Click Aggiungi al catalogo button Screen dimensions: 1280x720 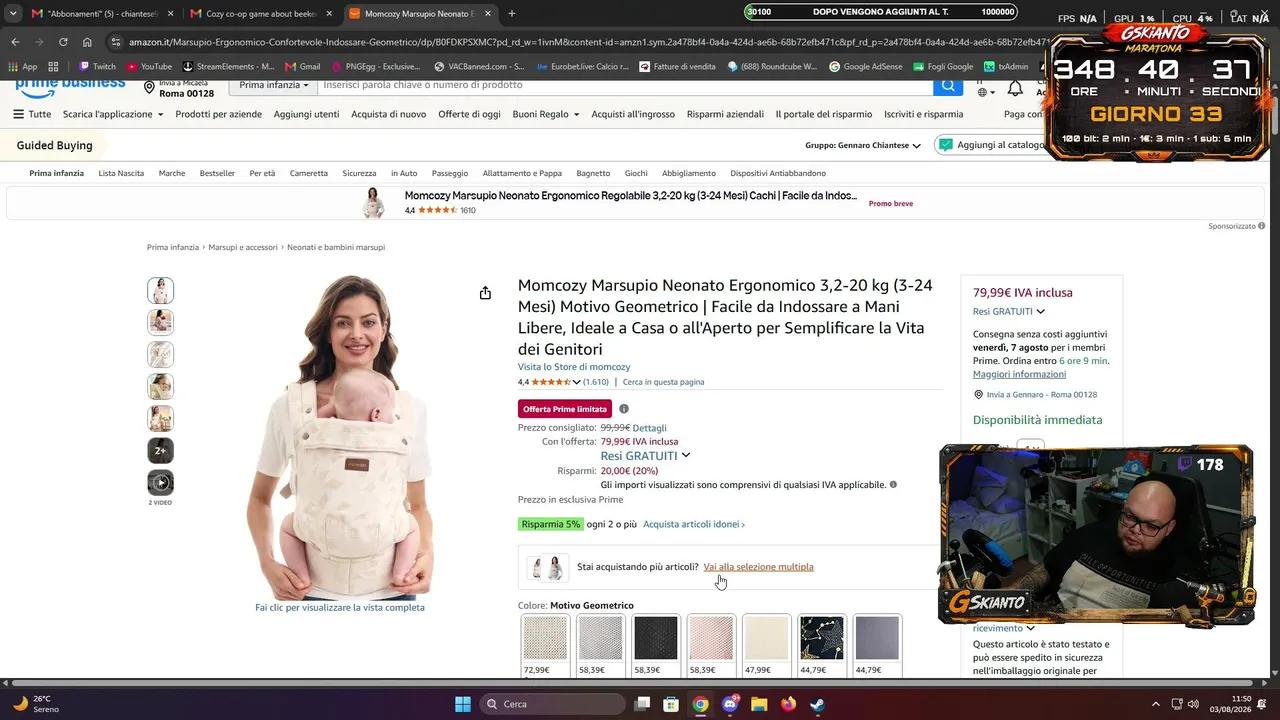990,145
